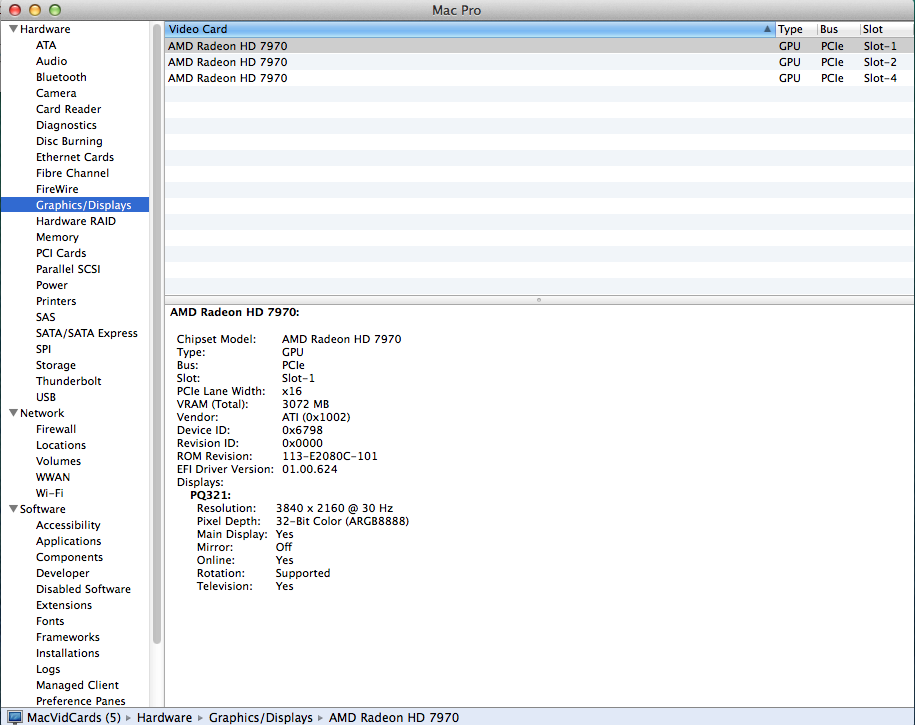915x725 pixels.
Task: Open Logs under Software
Action: [48, 669]
